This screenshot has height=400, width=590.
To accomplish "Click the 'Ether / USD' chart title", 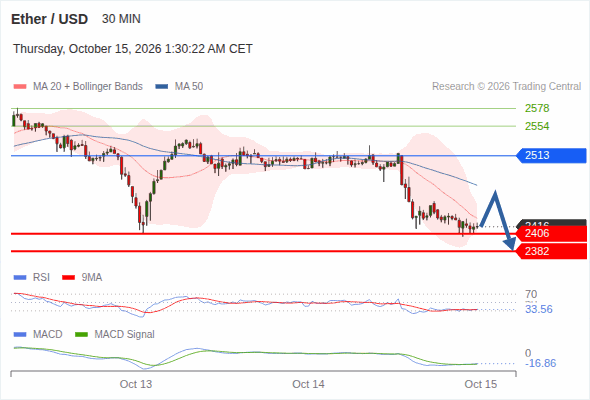I will coord(49,19).
